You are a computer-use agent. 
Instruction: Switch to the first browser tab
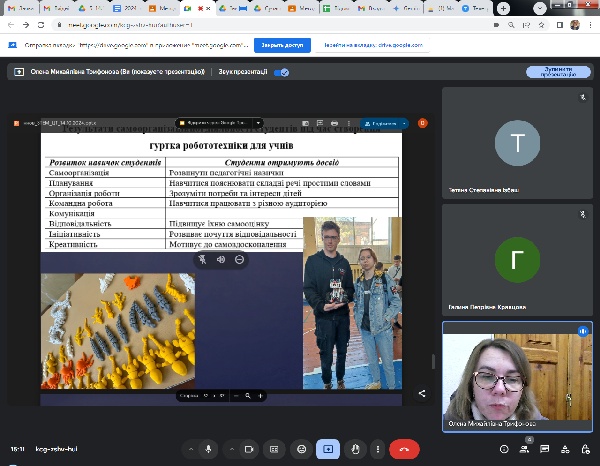tap(20, 8)
